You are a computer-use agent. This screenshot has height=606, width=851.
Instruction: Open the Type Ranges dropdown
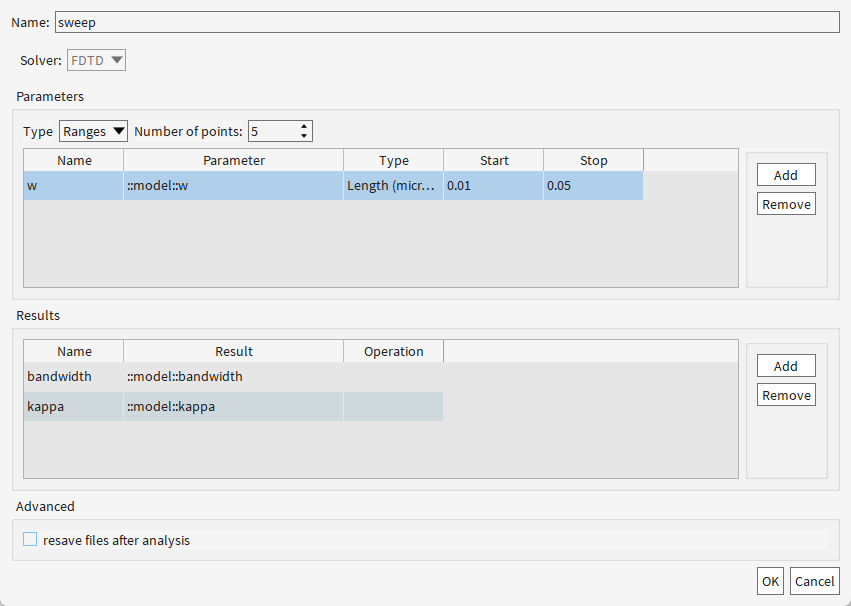pos(93,131)
